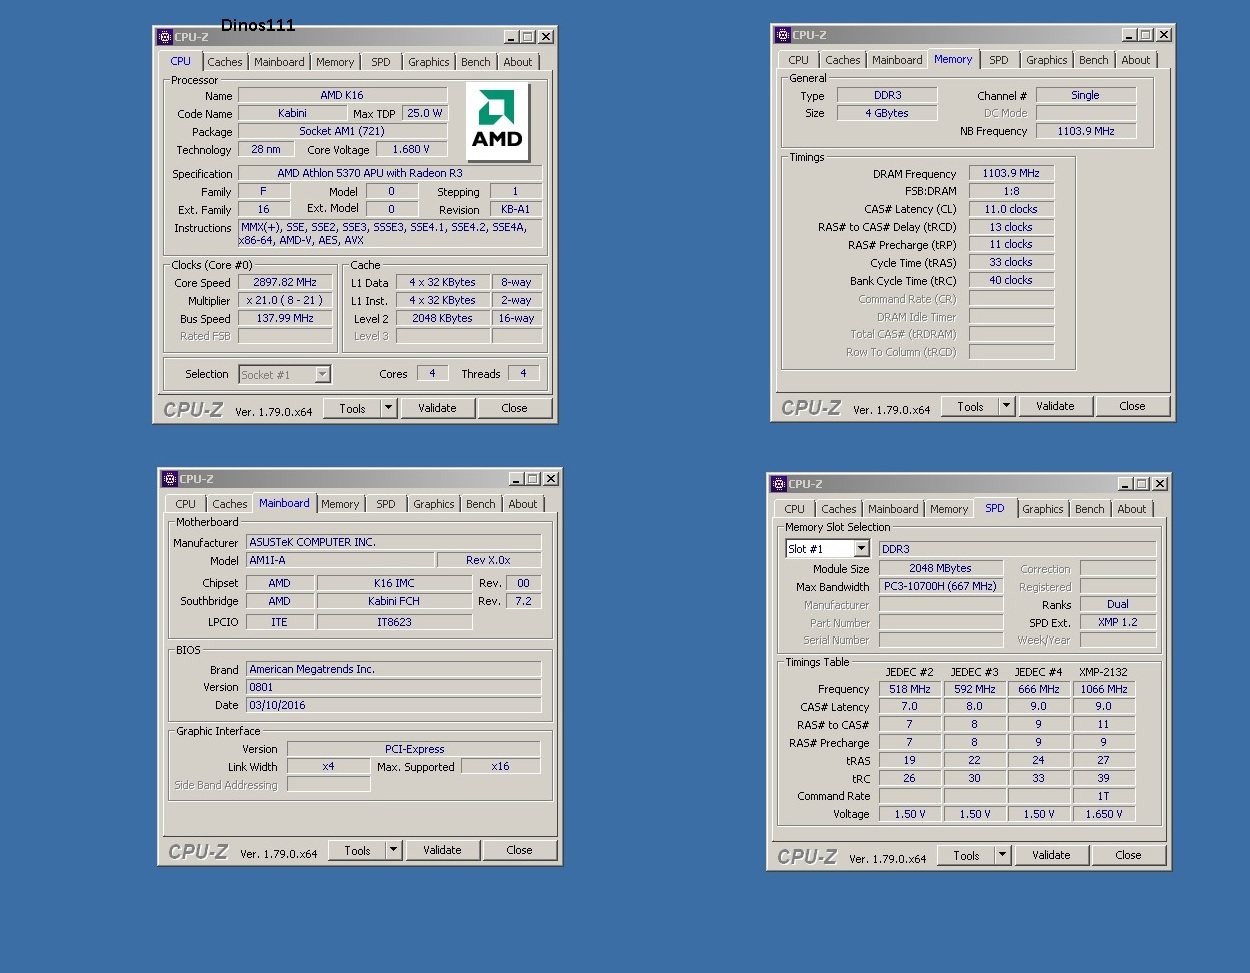Open the Tools dropdown arrow in the Mainboard window
The image size is (1250, 973).
(394, 850)
